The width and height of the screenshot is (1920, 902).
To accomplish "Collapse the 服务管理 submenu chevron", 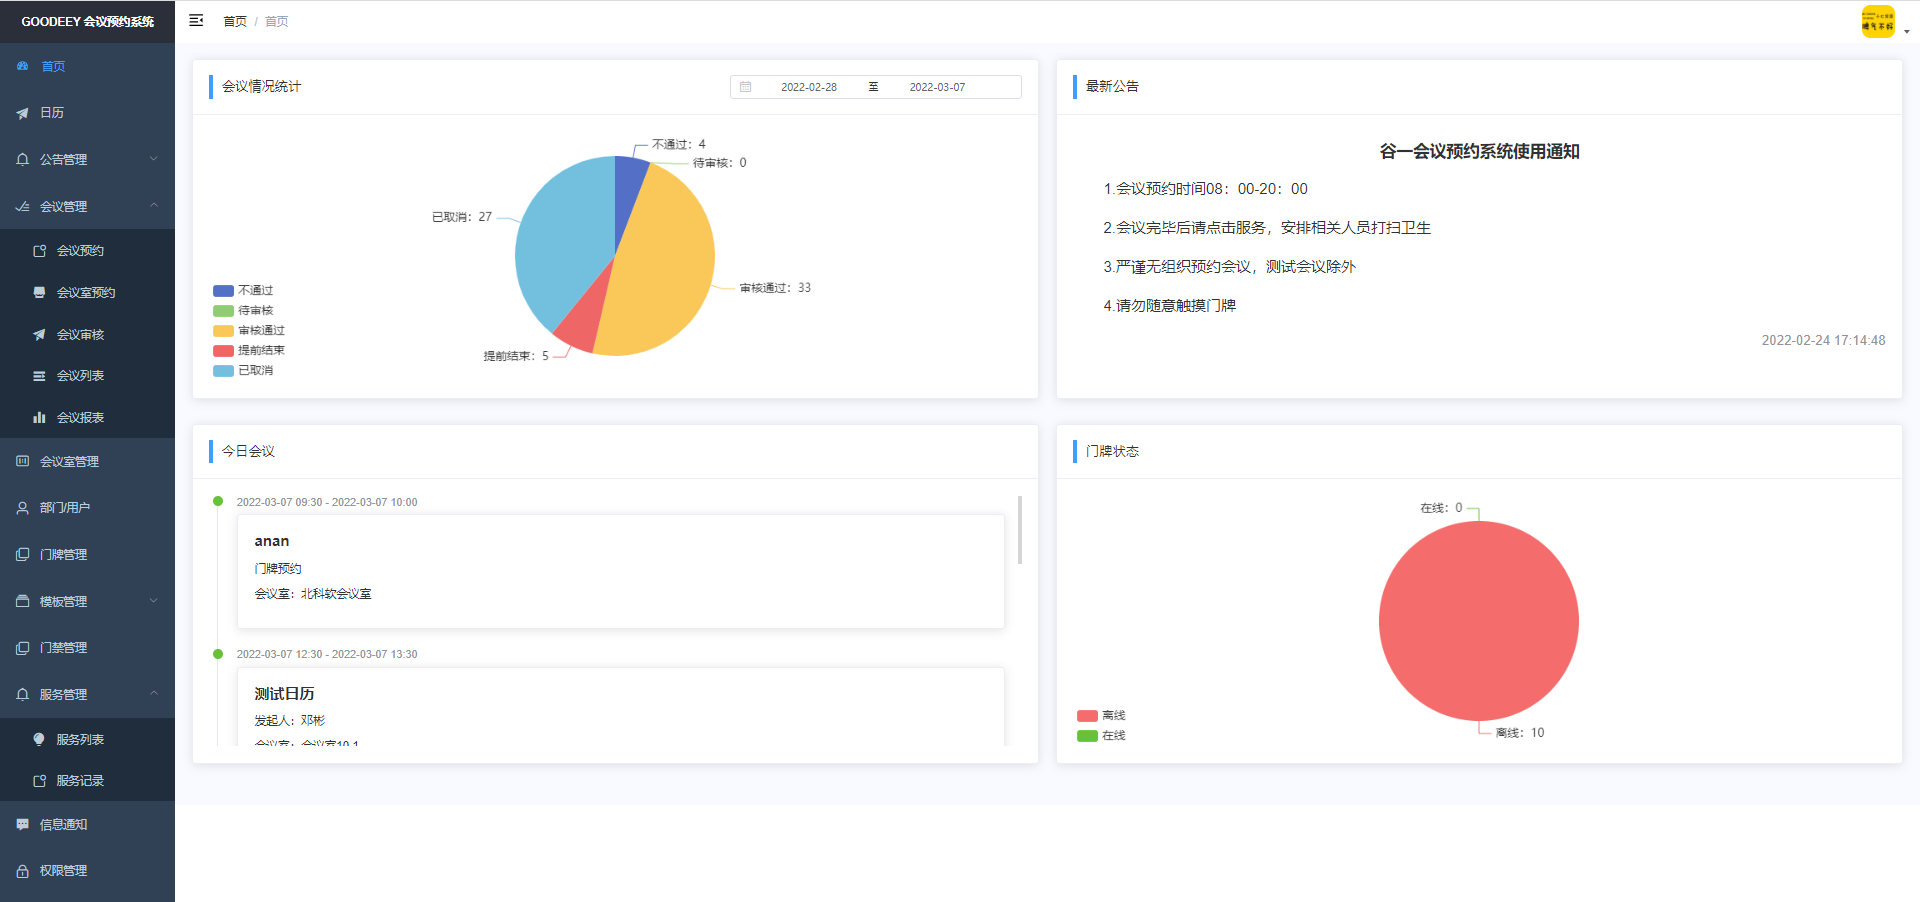I will (x=154, y=693).
